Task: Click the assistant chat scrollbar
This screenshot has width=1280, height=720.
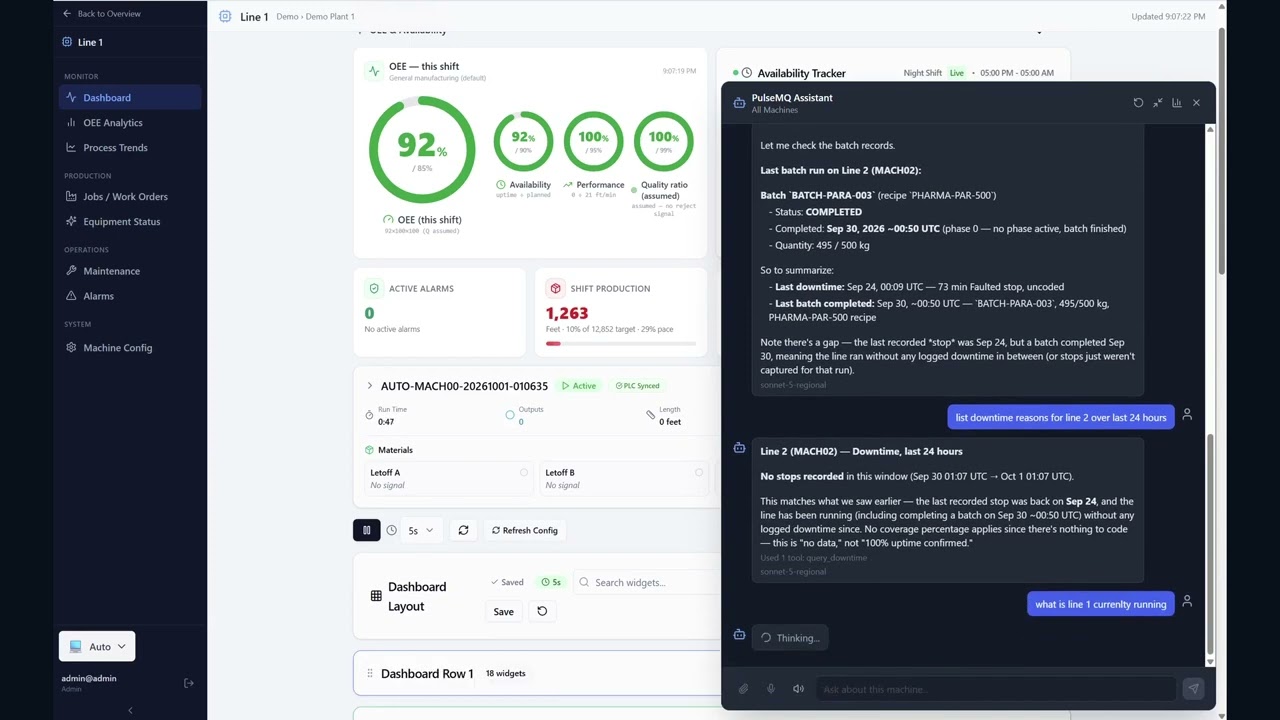Action: tap(1211, 545)
